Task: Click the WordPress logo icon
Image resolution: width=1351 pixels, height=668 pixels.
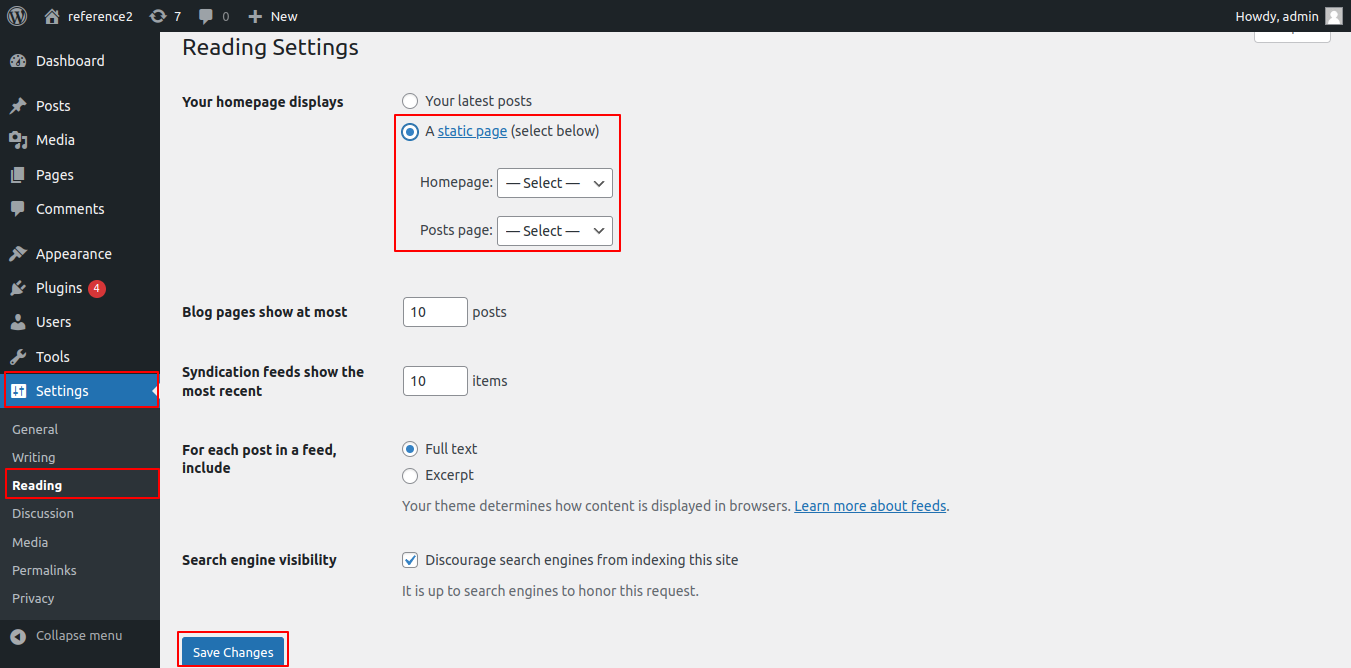Action: point(17,16)
